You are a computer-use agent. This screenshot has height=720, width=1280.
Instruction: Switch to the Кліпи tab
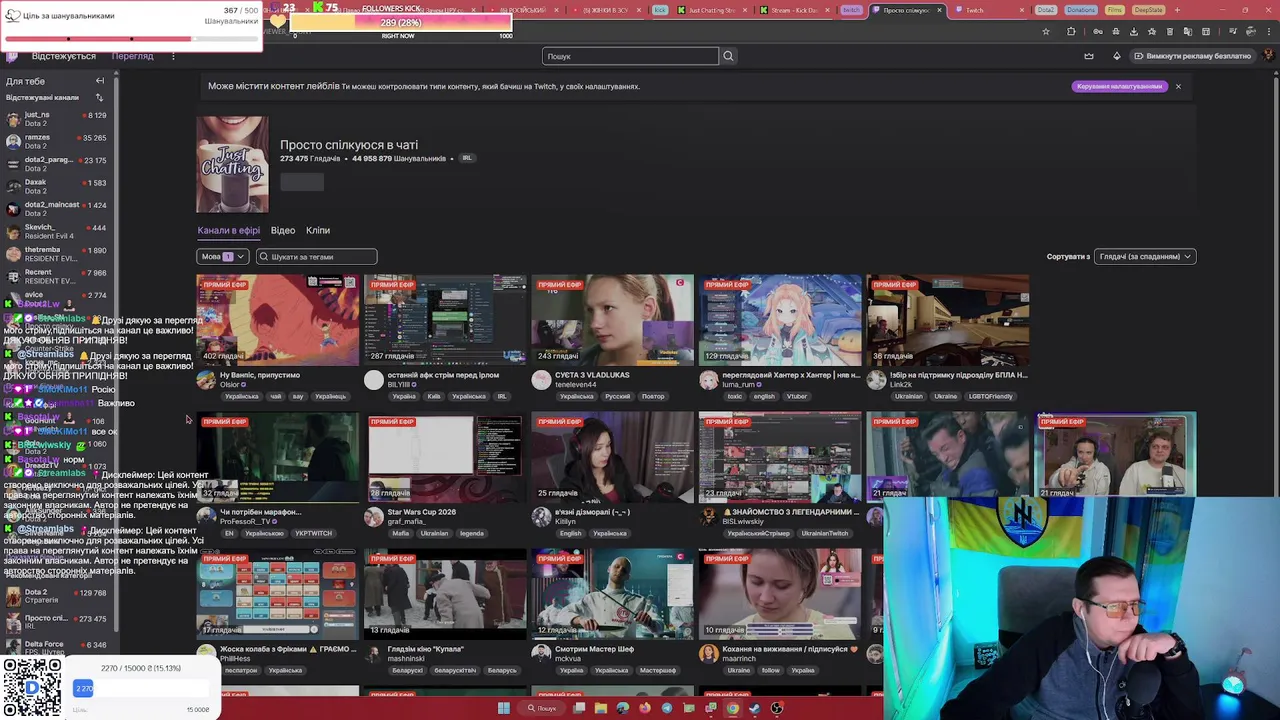click(x=318, y=230)
